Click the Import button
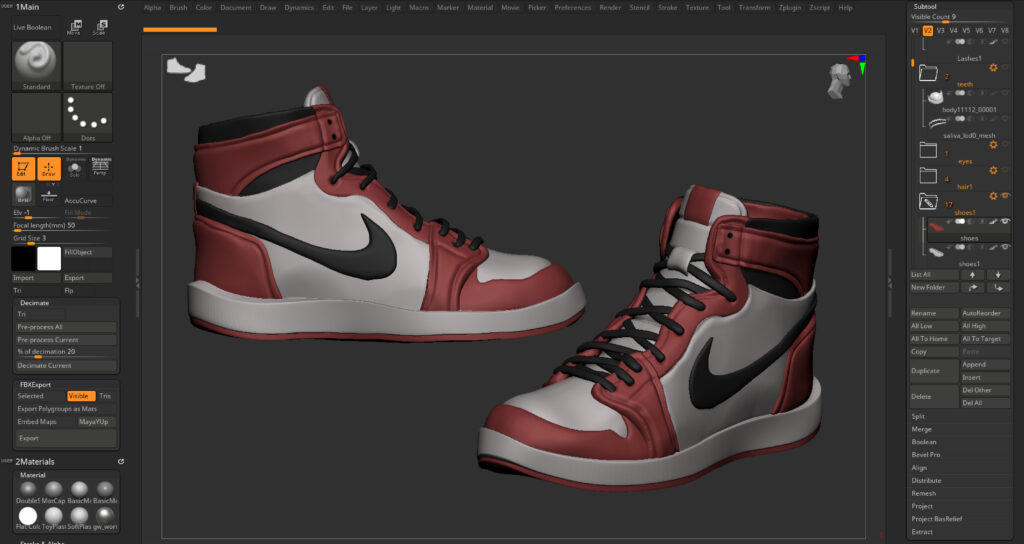 [x=37, y=278]
